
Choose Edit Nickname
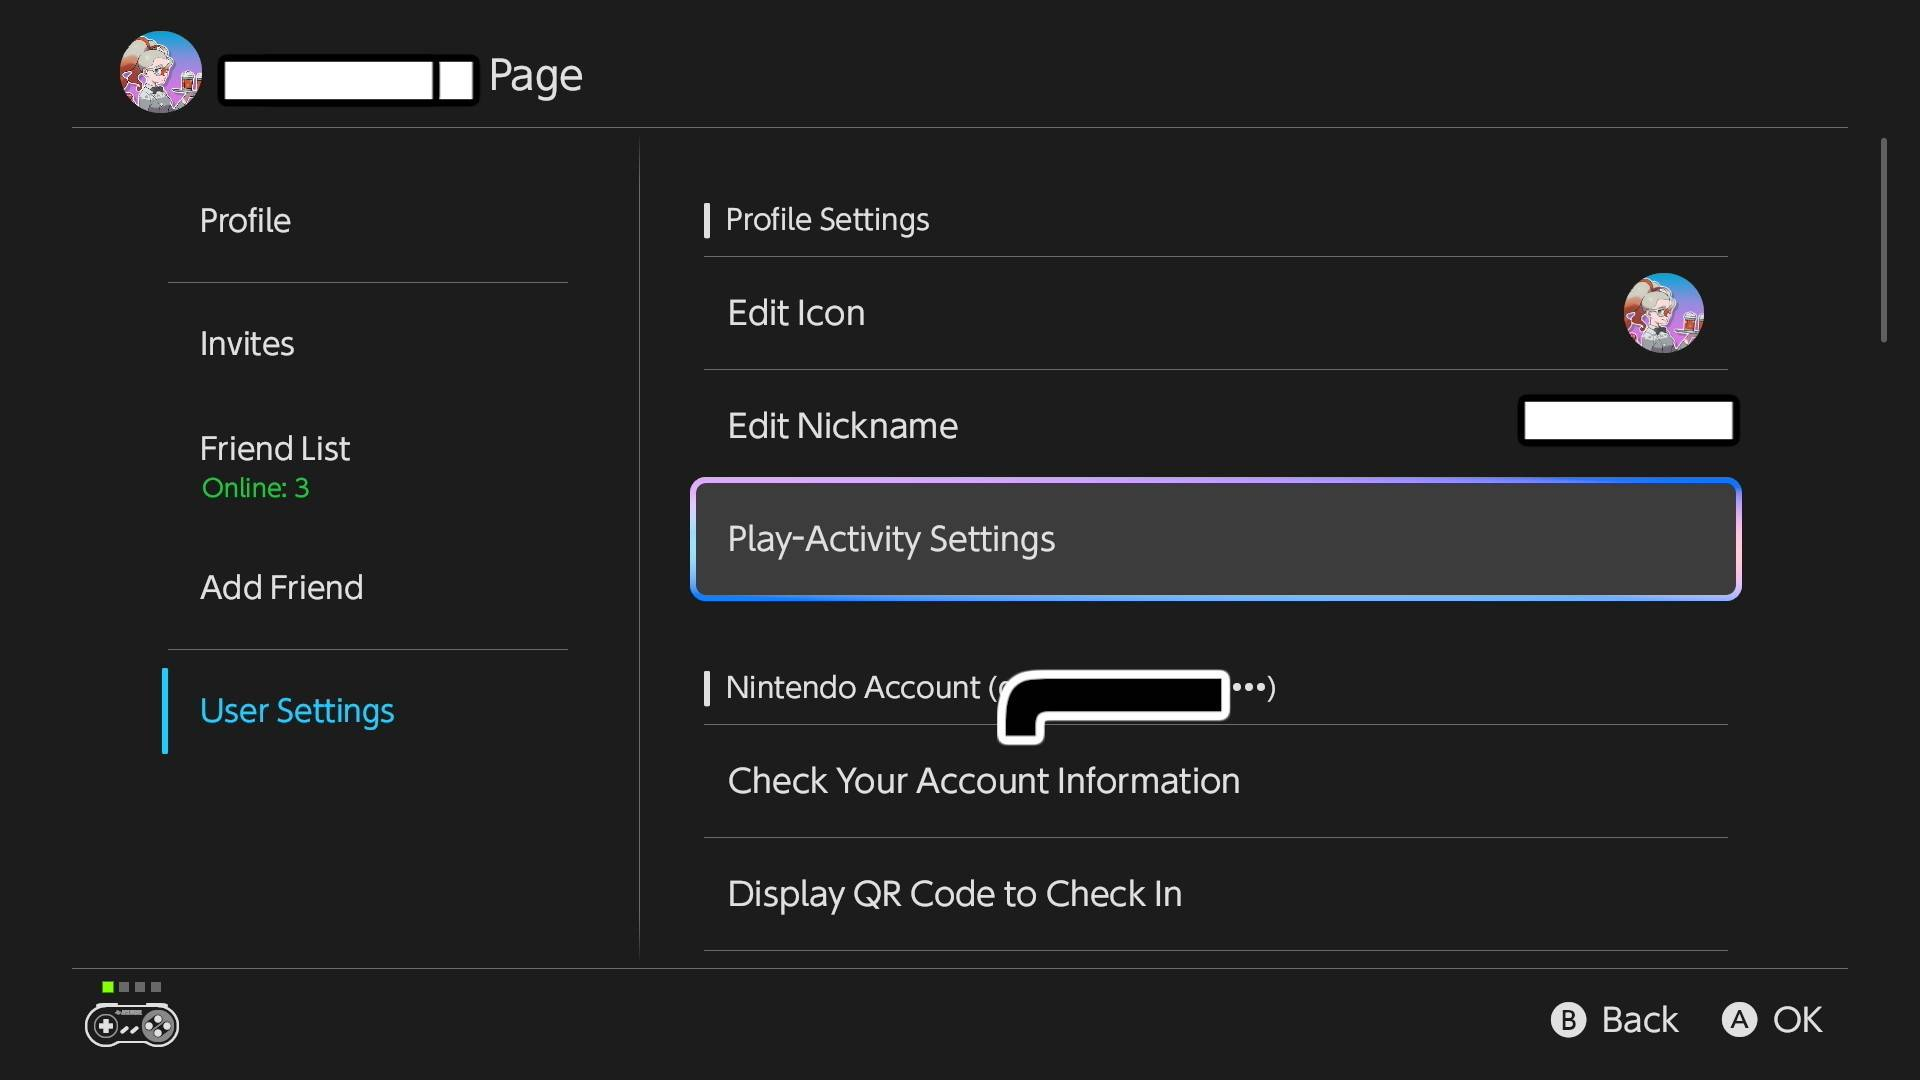[842, 426]
